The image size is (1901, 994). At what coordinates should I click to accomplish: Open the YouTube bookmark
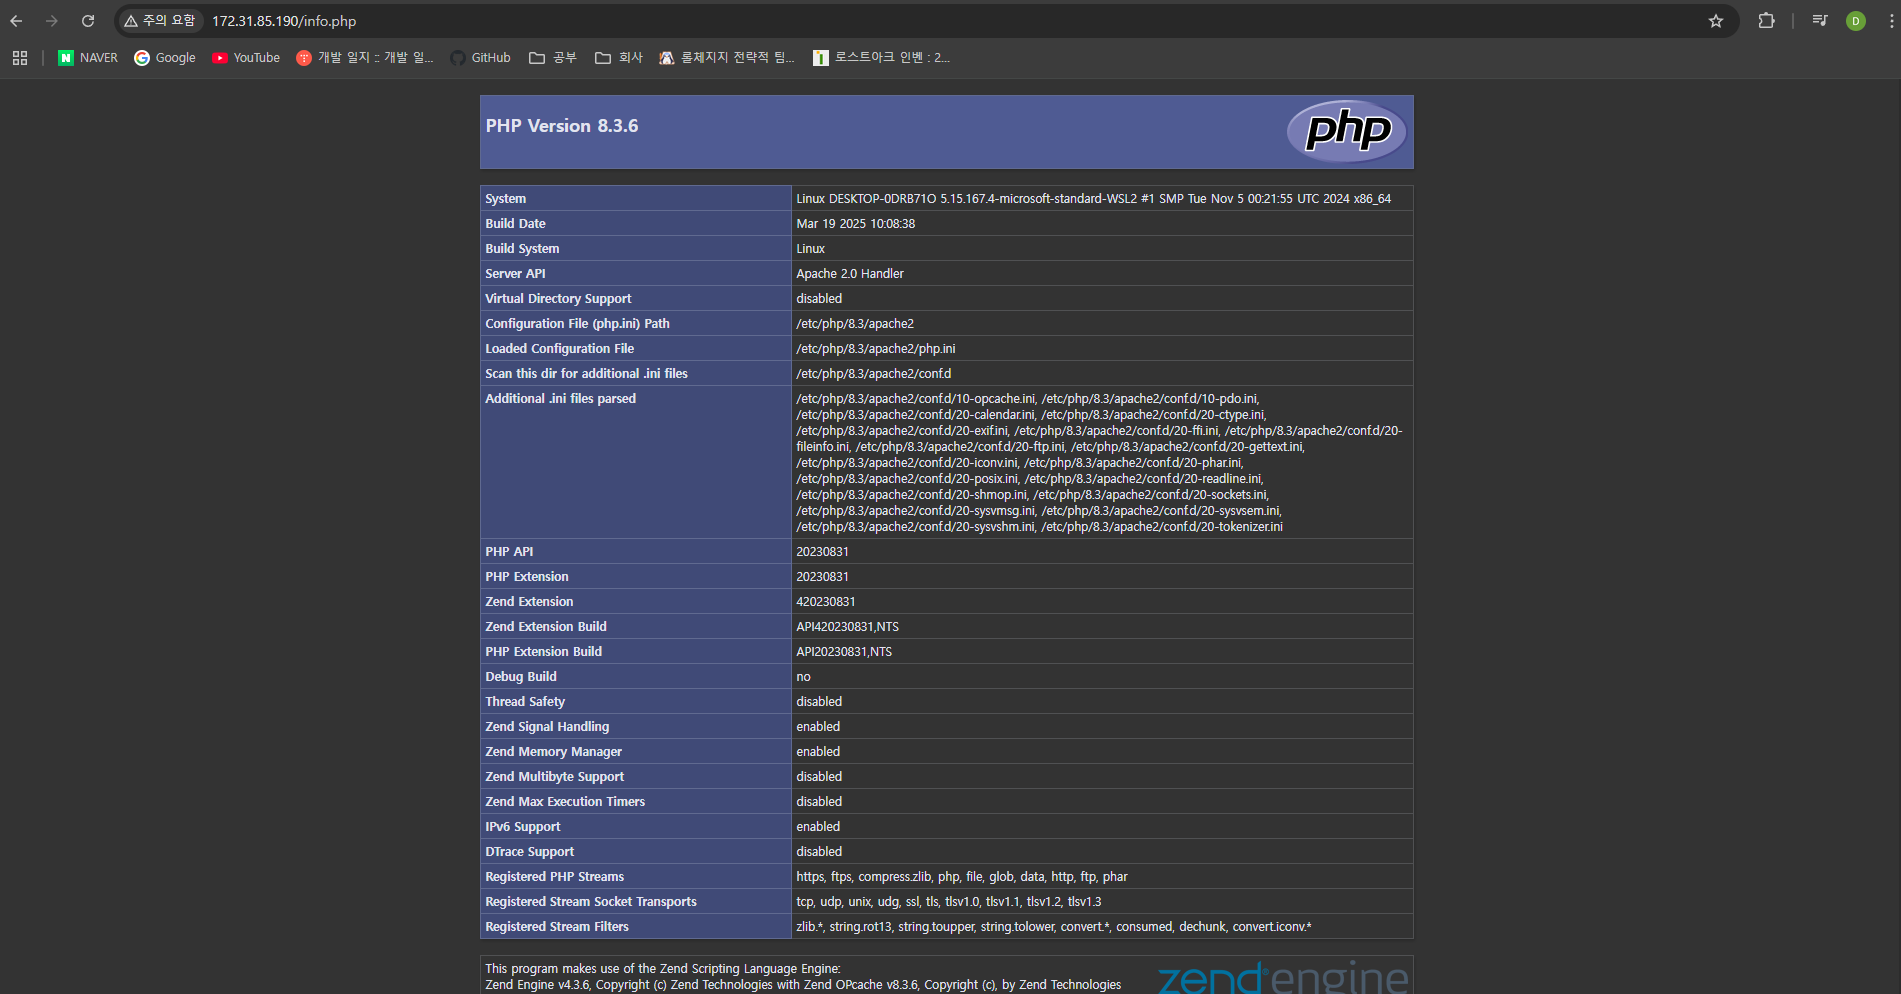246,58
